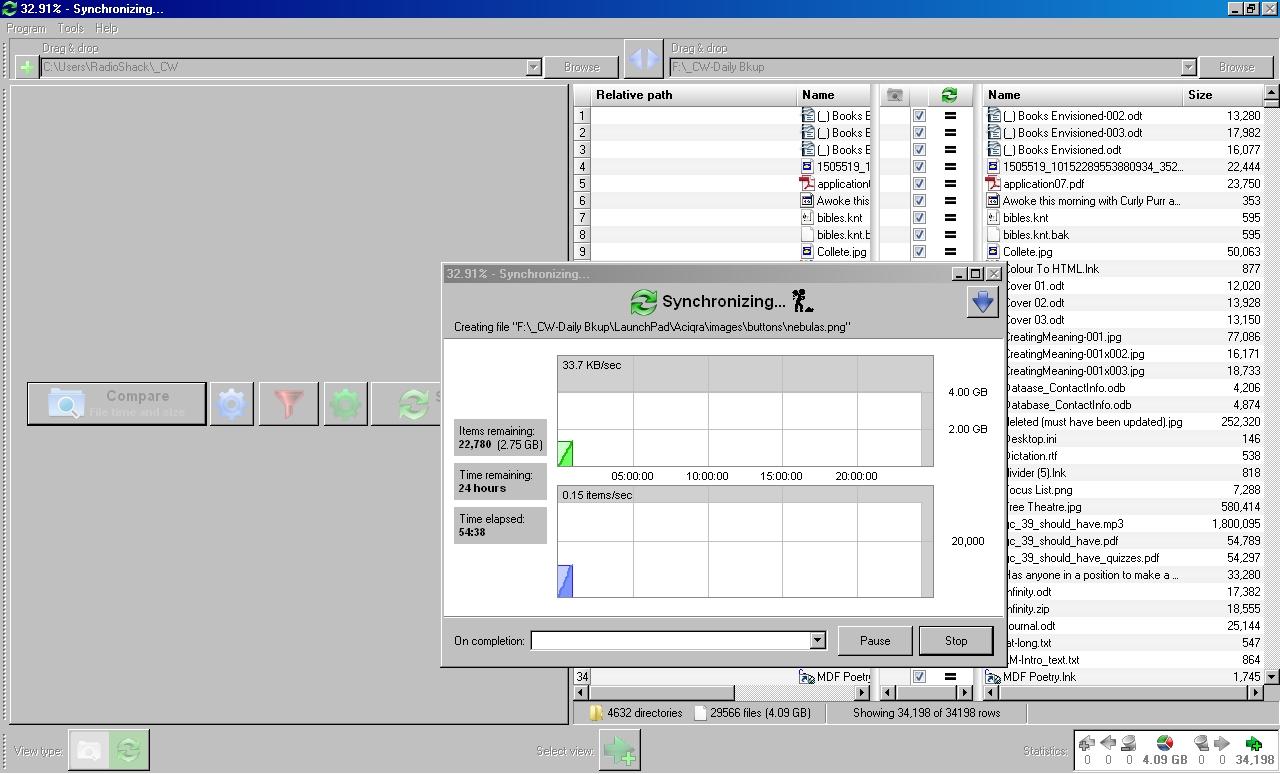Toggle the checkbox on row 8

pyautogui.click(x=919, y=235)
